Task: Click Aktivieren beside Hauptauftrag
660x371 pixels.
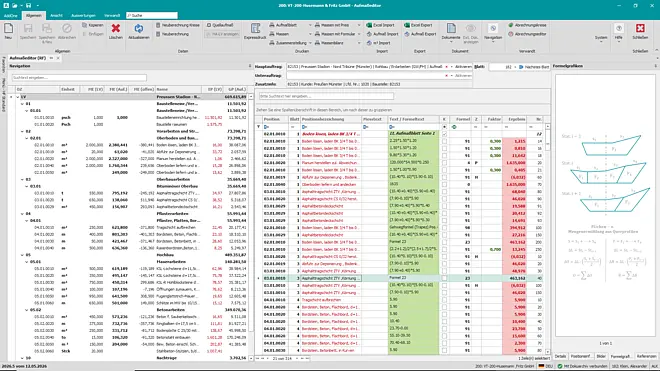Action: [463, 67]
